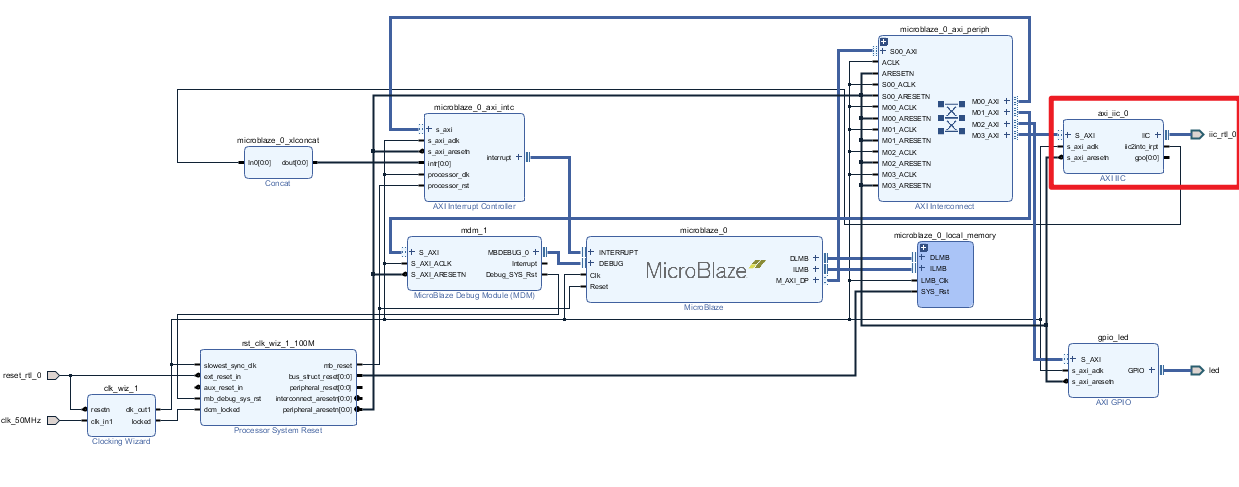The height and width of the screenshot is (487, 1239).
Task: Select the AXI Interrupt Controller block label
Action: point(474,206)
